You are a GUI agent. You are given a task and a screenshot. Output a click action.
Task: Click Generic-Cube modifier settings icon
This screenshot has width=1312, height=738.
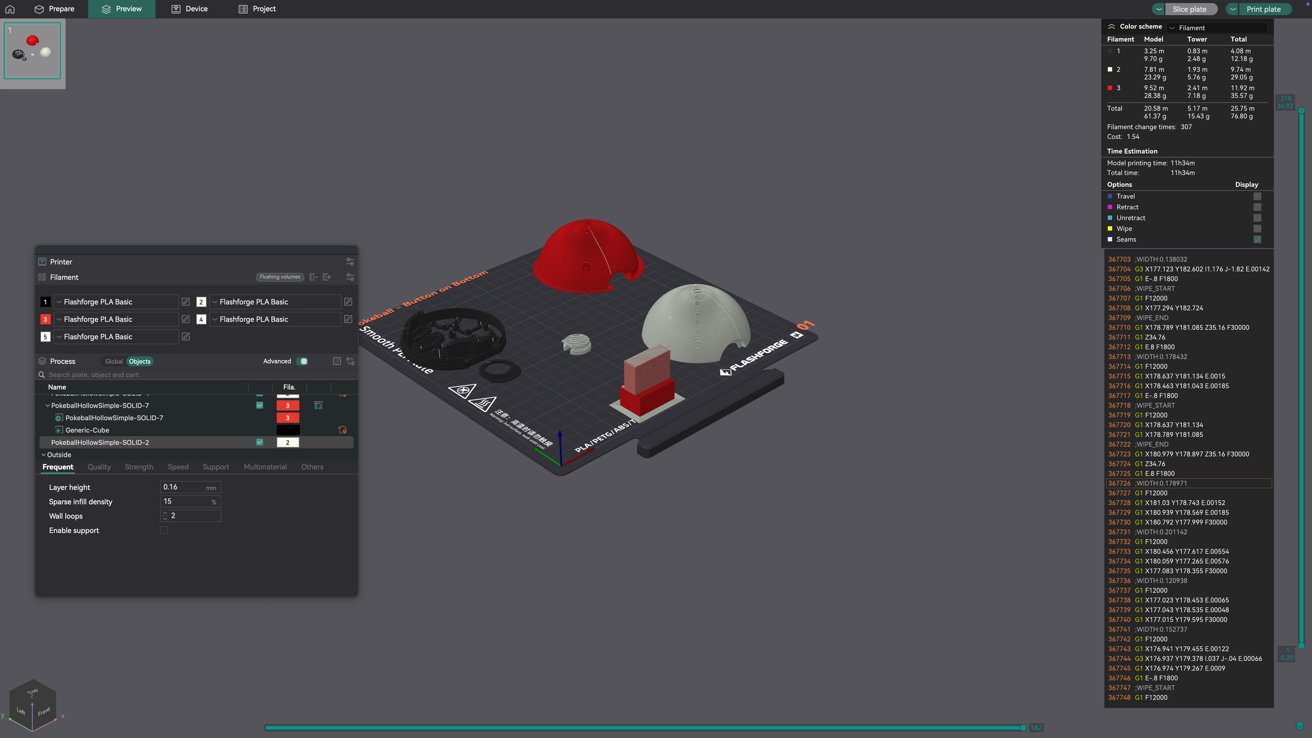(342, 430)
